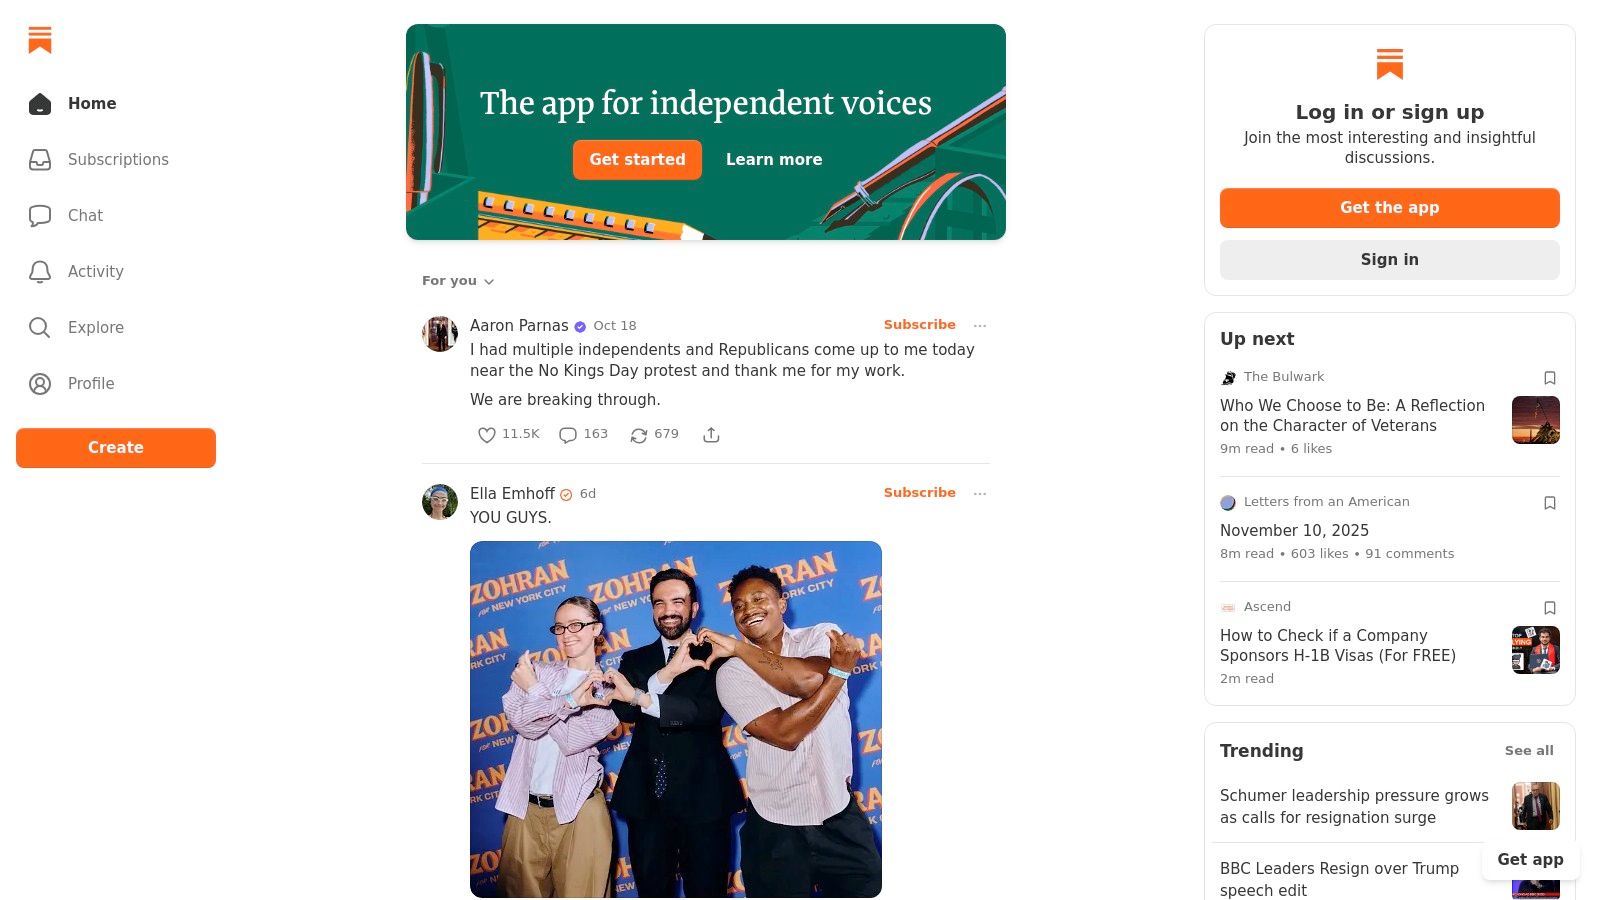
Task: Restack Aaron Parnas's post
Action: [x=638, y=435]
